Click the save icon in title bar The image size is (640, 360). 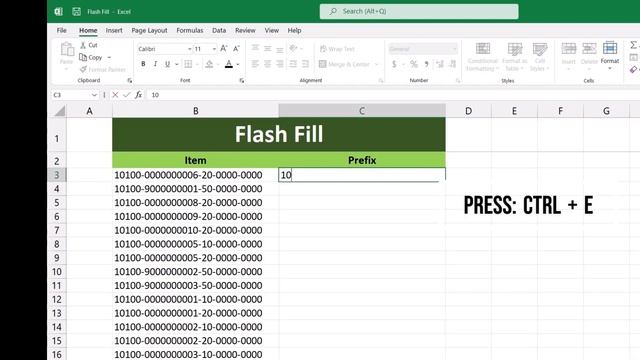pyautogui.click(x=76, y=11)
